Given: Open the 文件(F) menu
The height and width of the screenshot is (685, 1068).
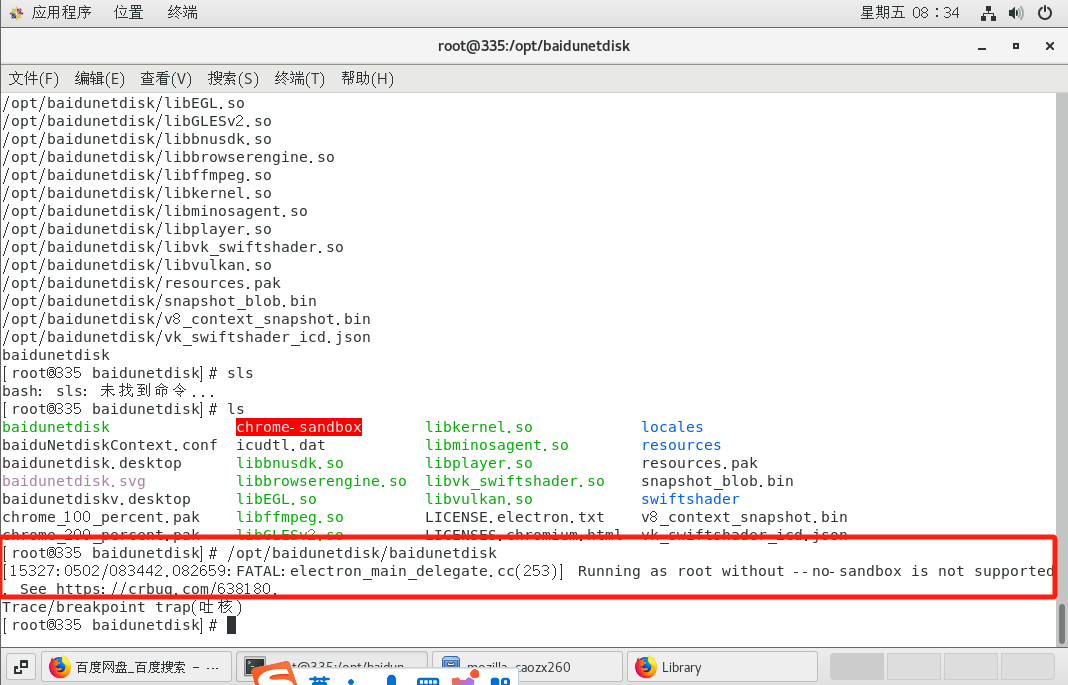Looking at the screenshot, I should (33, 79).
